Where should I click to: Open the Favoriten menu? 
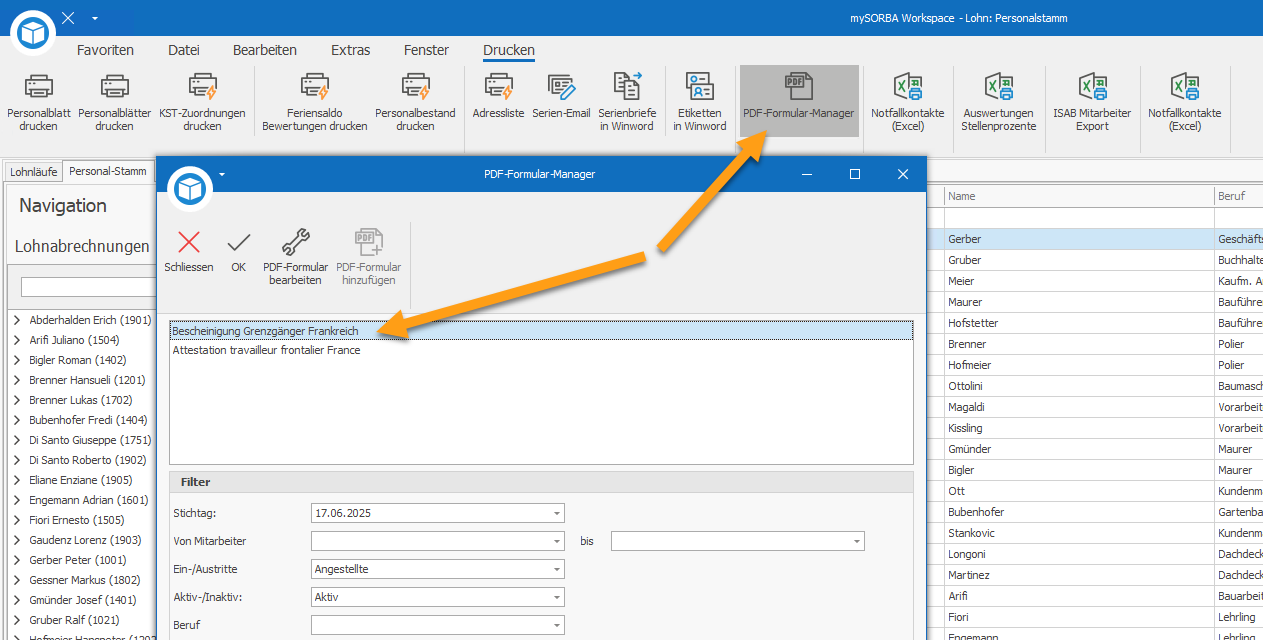[x=105, y=50]
